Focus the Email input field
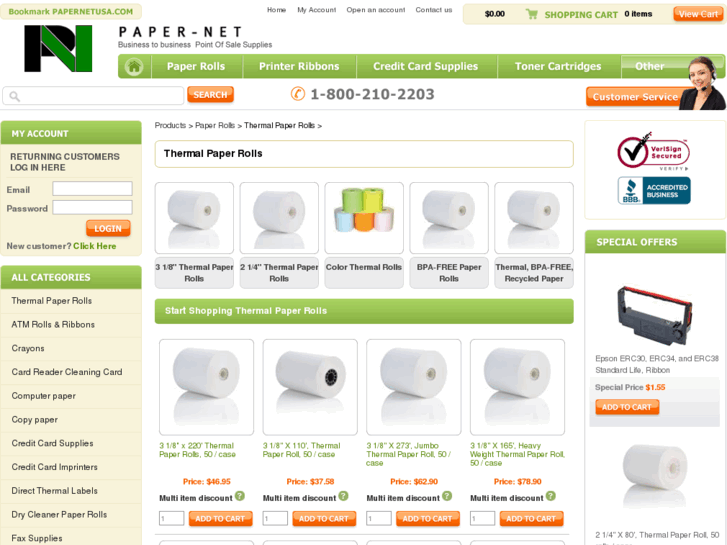This screenshot has height=545, width=727. pyautogui.click(x=92, y=189)
